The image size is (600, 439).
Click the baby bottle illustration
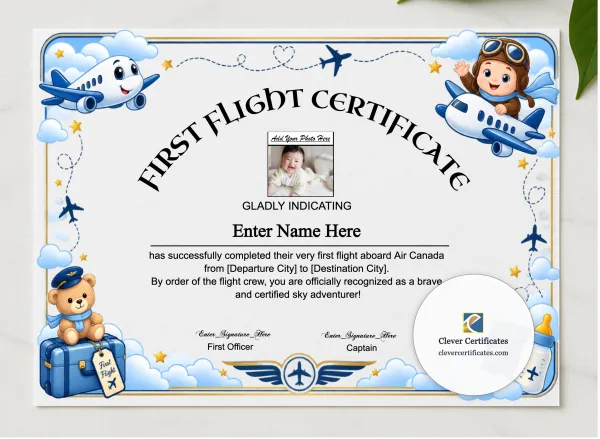coord(540,354)
